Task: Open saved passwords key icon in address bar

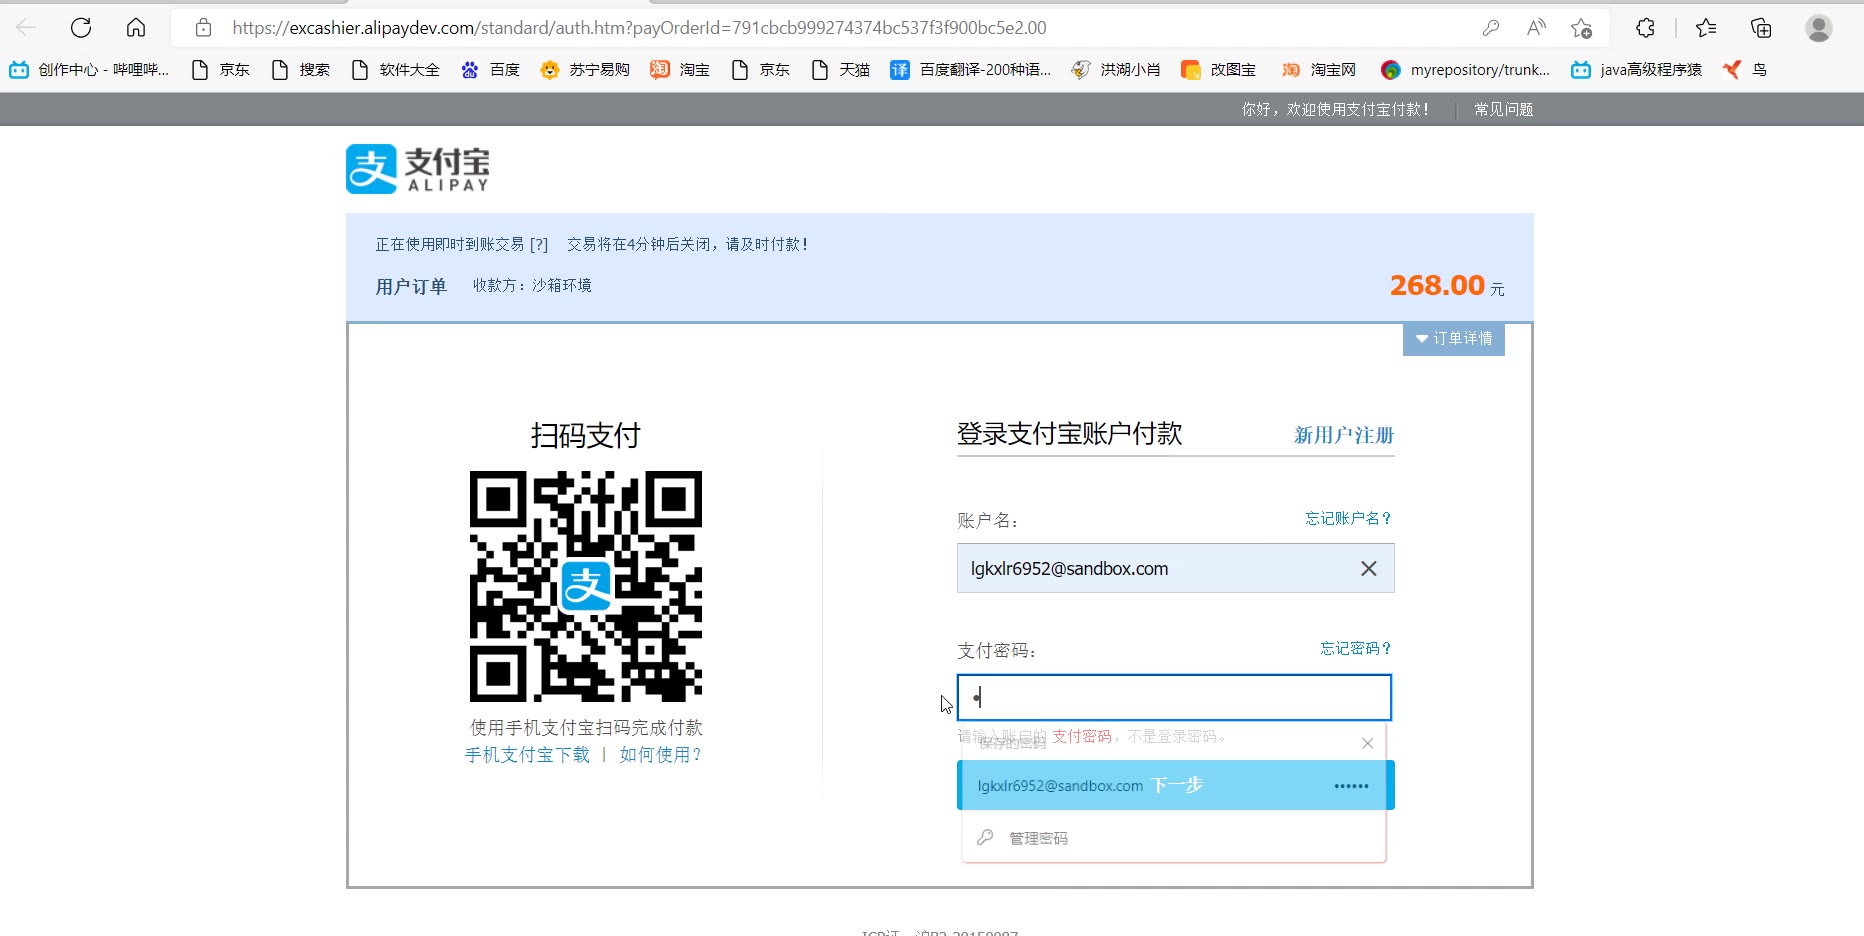Action: [x=1491, y=28]
